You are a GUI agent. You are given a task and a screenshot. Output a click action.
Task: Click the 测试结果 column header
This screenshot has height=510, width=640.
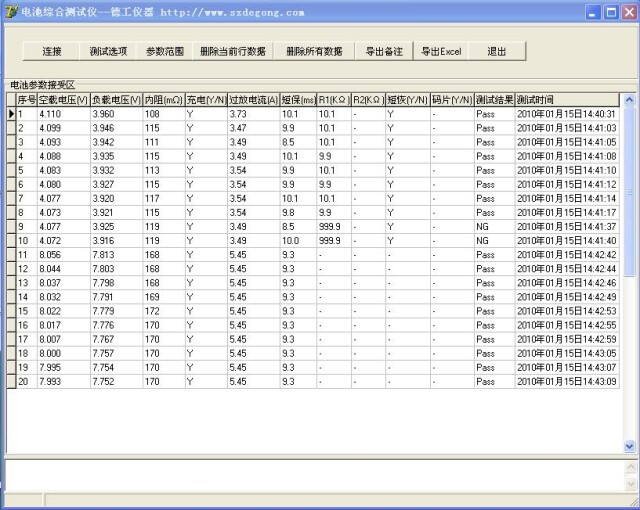(494, 100)
